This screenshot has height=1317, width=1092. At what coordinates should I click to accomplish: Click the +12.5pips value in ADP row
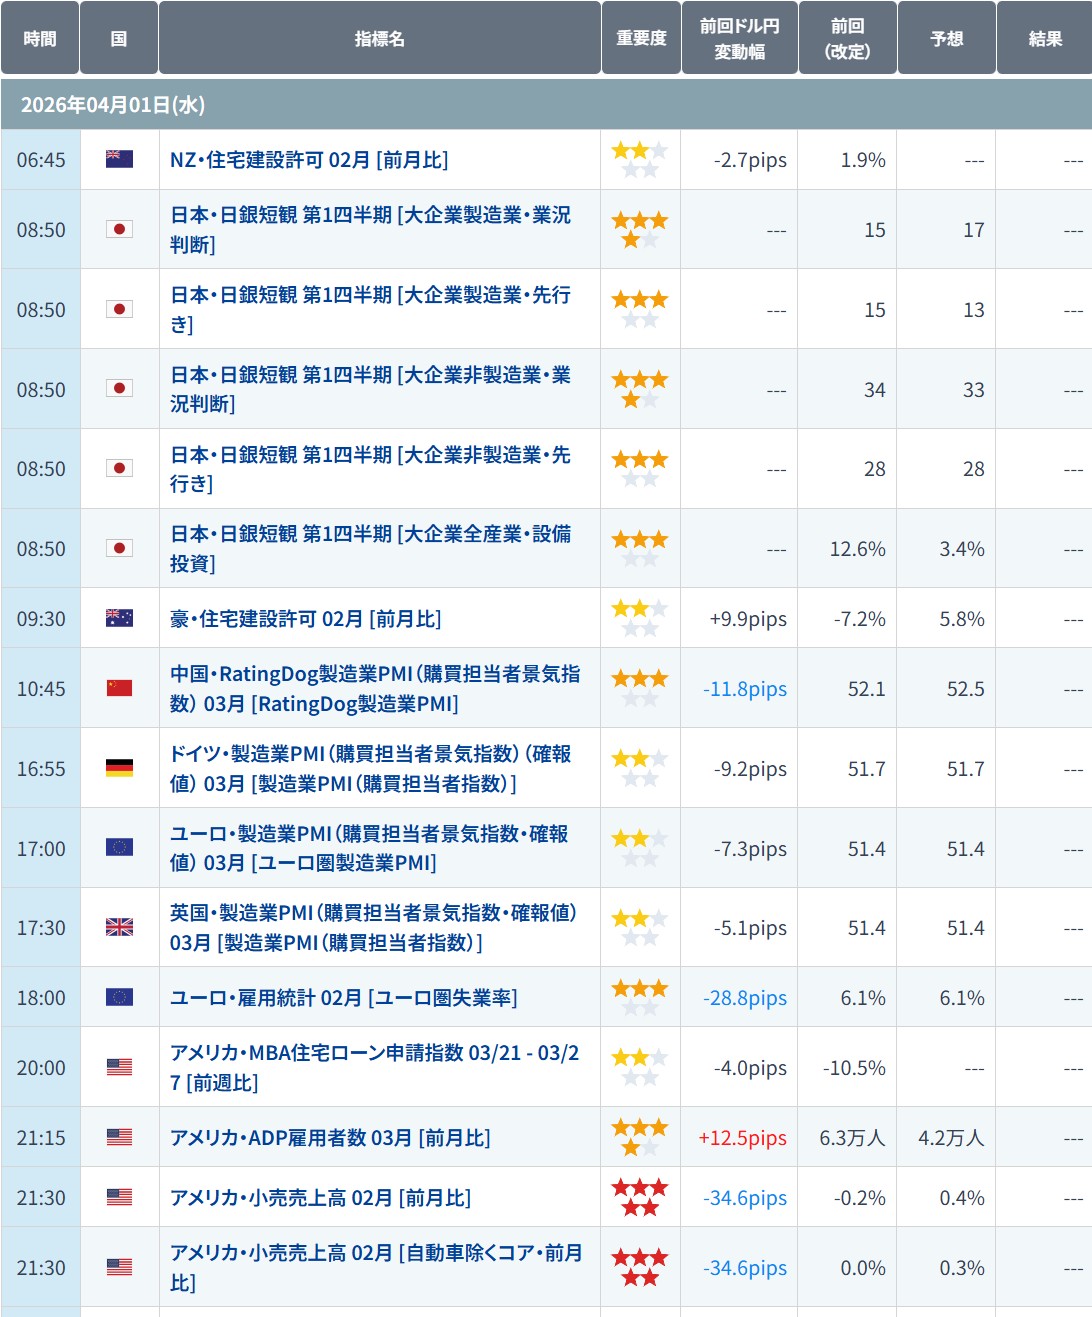[x=742, y=1138]
